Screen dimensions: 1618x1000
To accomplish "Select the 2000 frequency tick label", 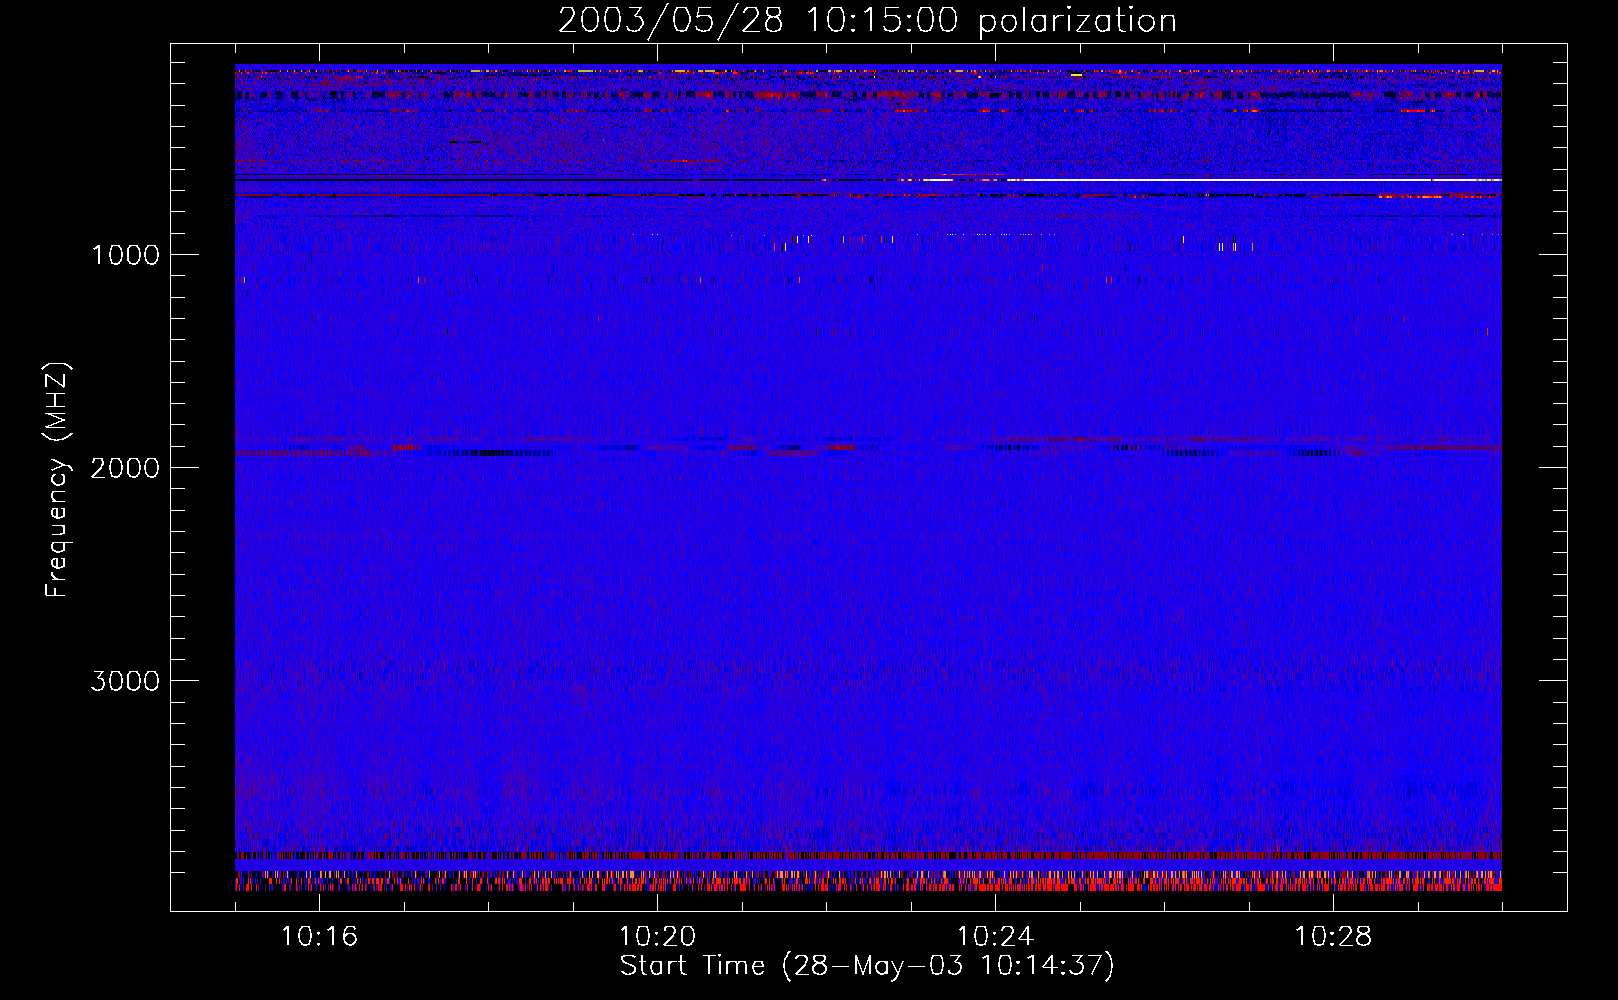I will (125, 468).
